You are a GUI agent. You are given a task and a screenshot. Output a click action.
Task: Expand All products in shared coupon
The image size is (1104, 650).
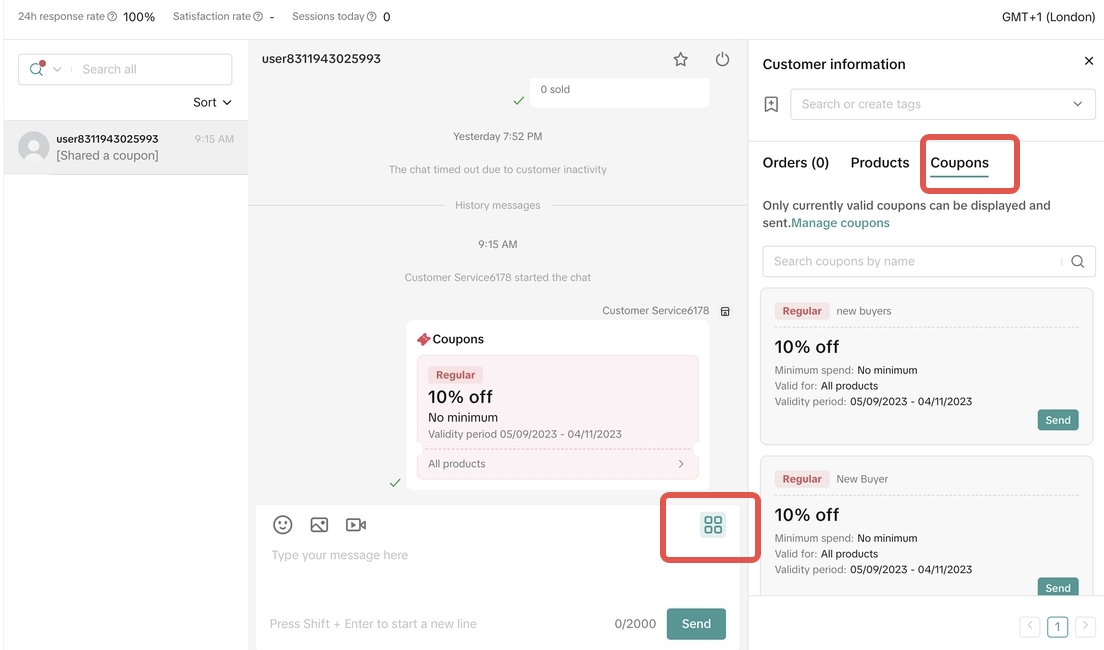(681, 464)
